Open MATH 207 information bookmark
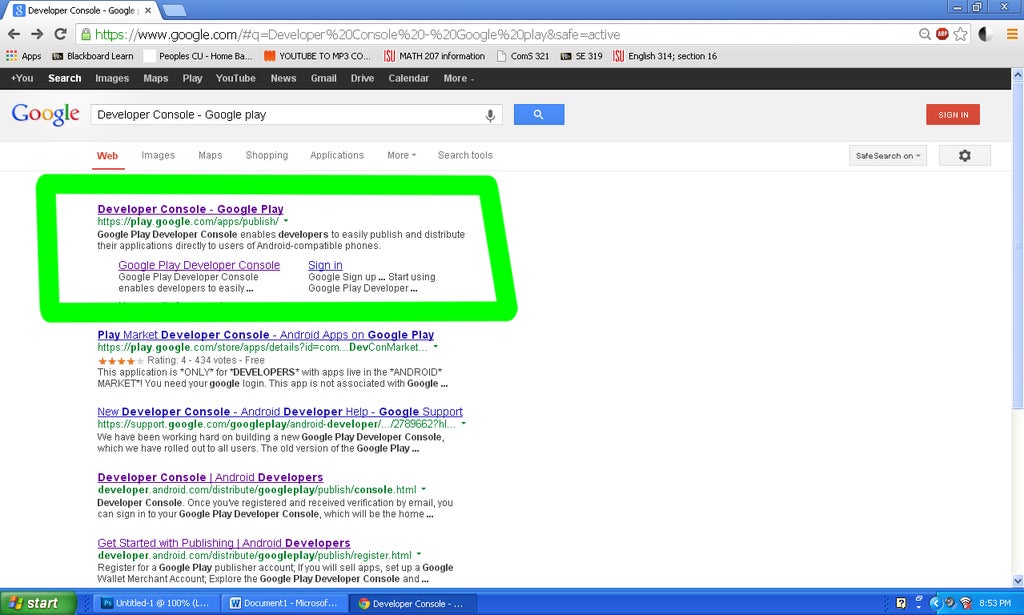This screenshot has height=615, width=1024. (x=434, y=56)
